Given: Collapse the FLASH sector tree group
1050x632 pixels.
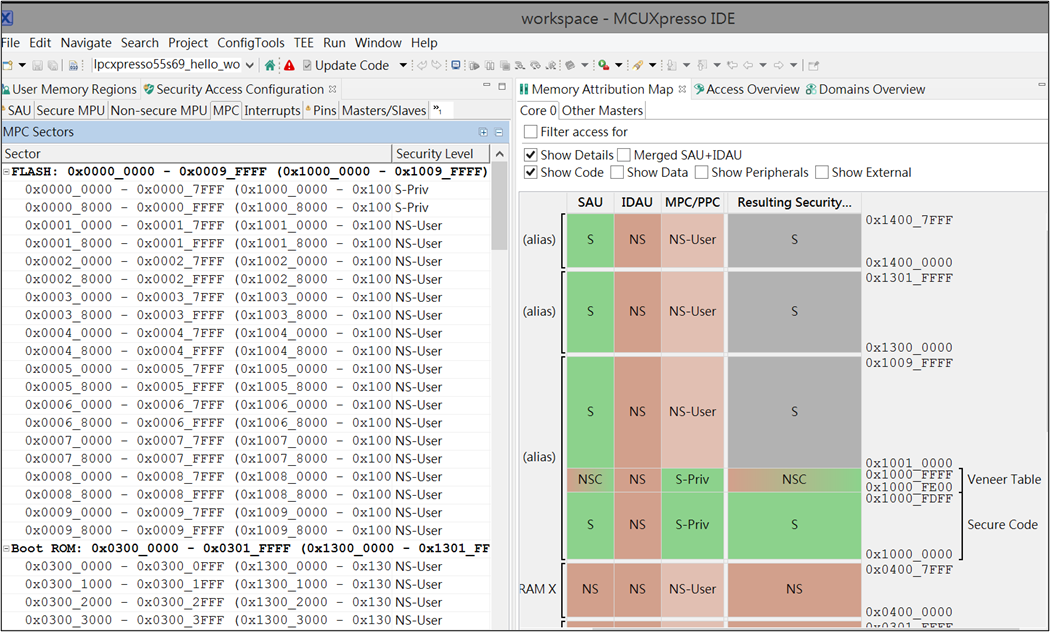Looking at the screenshot, I should (6, 172).
